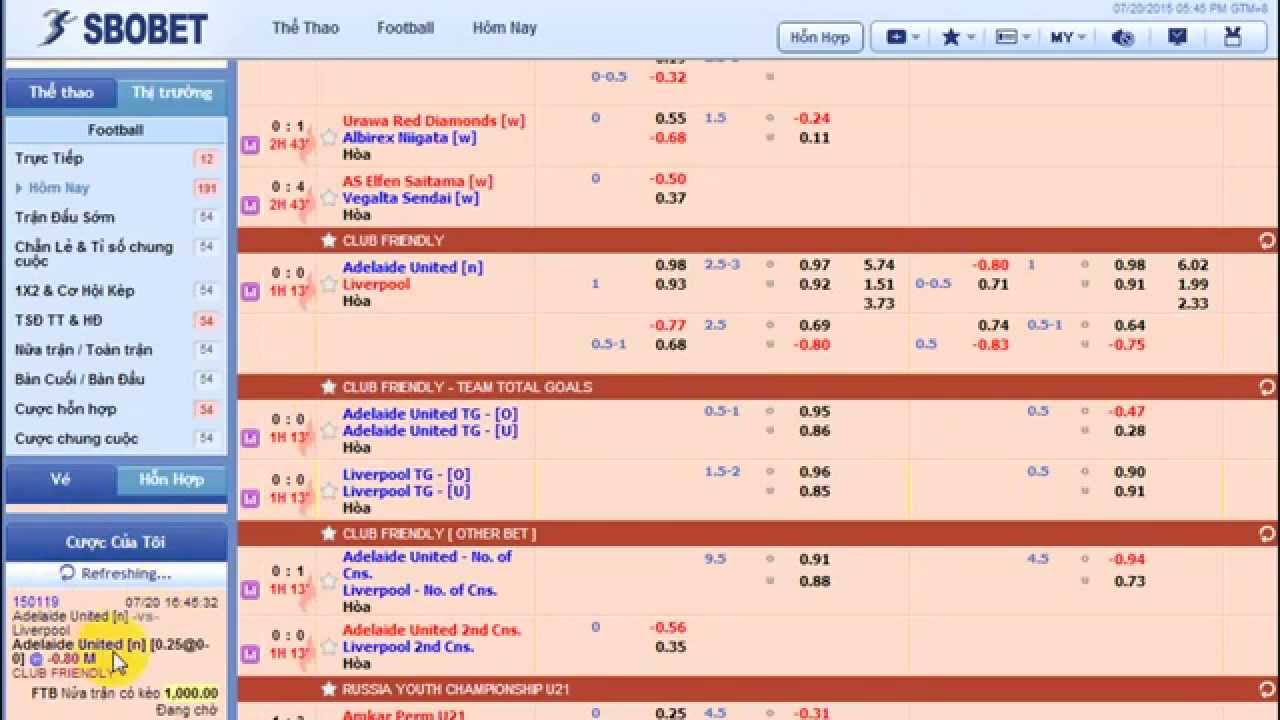Click the Cược Của Tôi panel header
Screen dimensions: 1280x720
click(x=116, y=542)
